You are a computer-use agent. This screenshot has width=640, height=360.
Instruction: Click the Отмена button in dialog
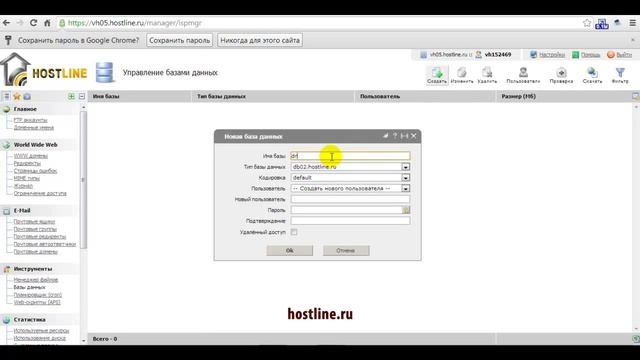point(346,250)
